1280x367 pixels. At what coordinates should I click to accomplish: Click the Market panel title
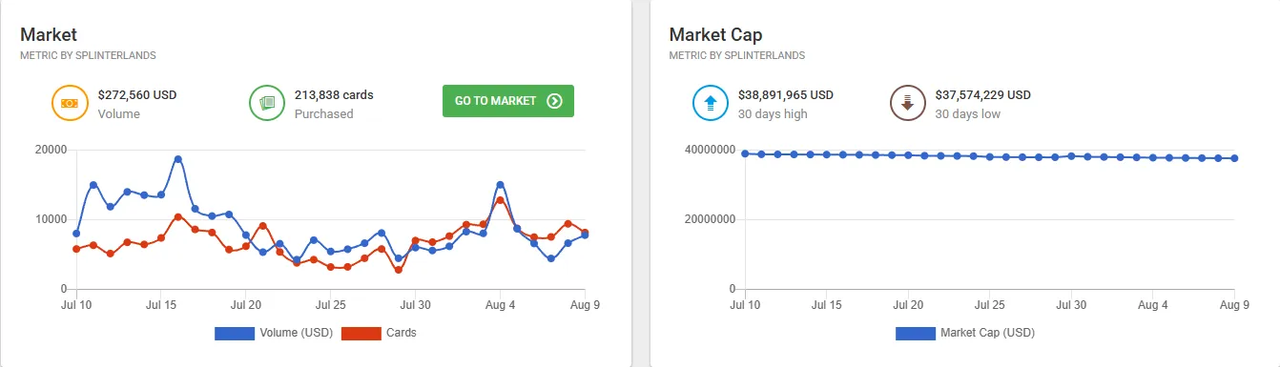click(49, 35)
